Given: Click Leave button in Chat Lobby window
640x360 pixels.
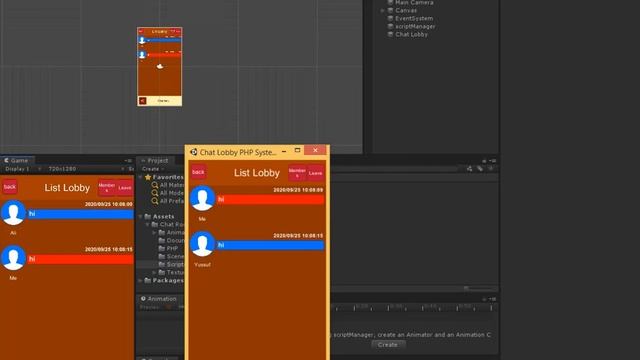Looking at the screenshot, I should [315, 173].
